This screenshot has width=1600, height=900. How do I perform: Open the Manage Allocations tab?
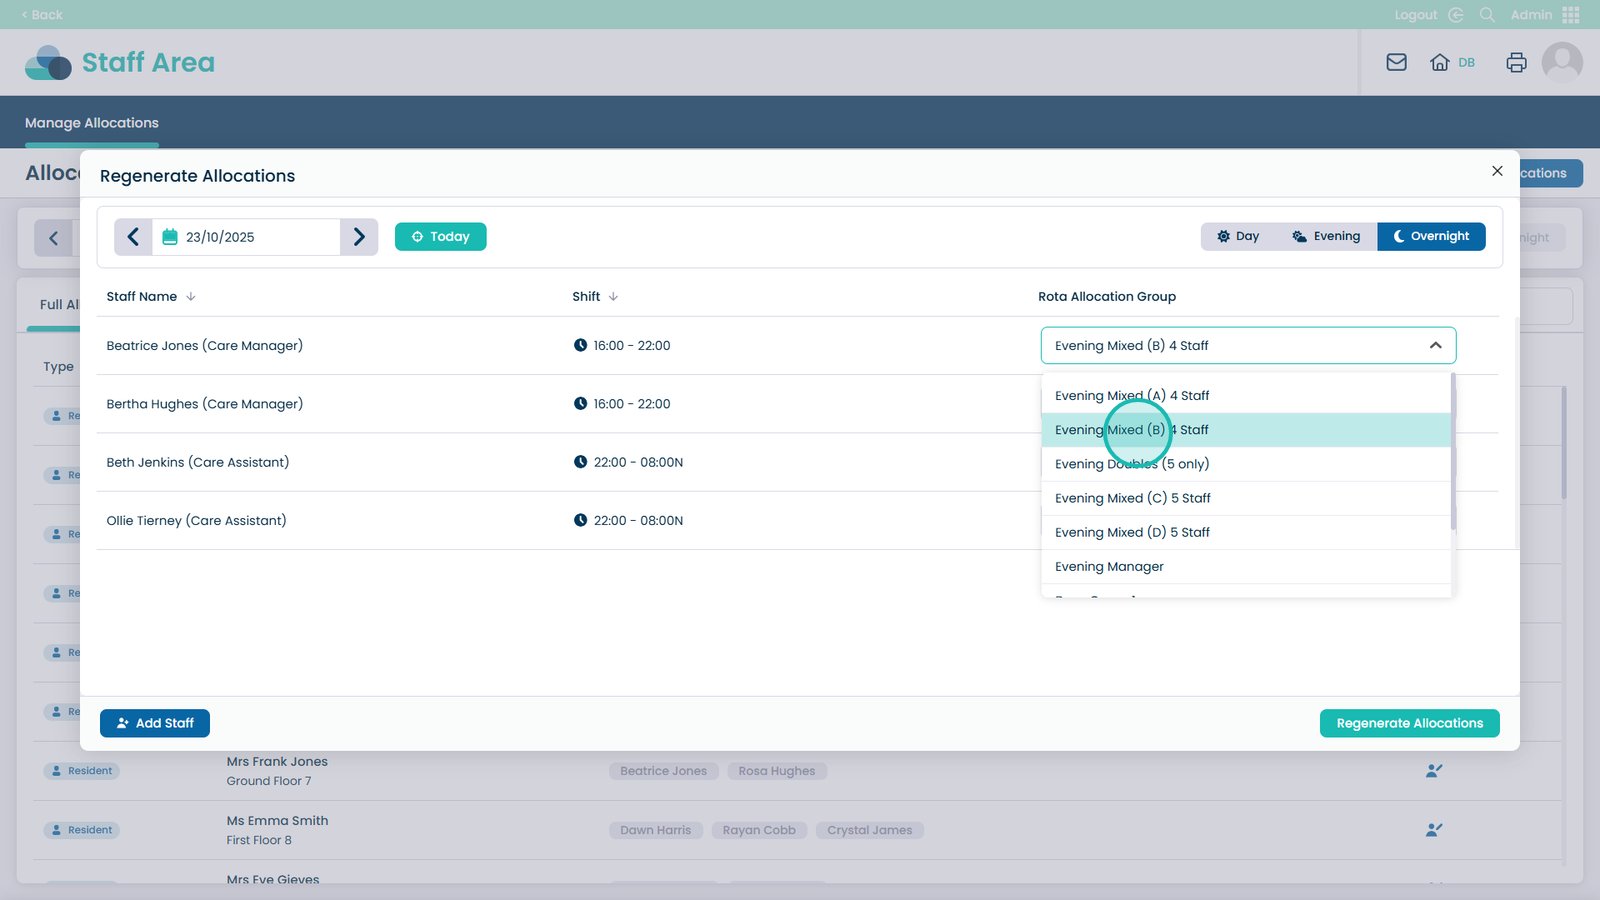pyautogui.click(x=92, y=123)
